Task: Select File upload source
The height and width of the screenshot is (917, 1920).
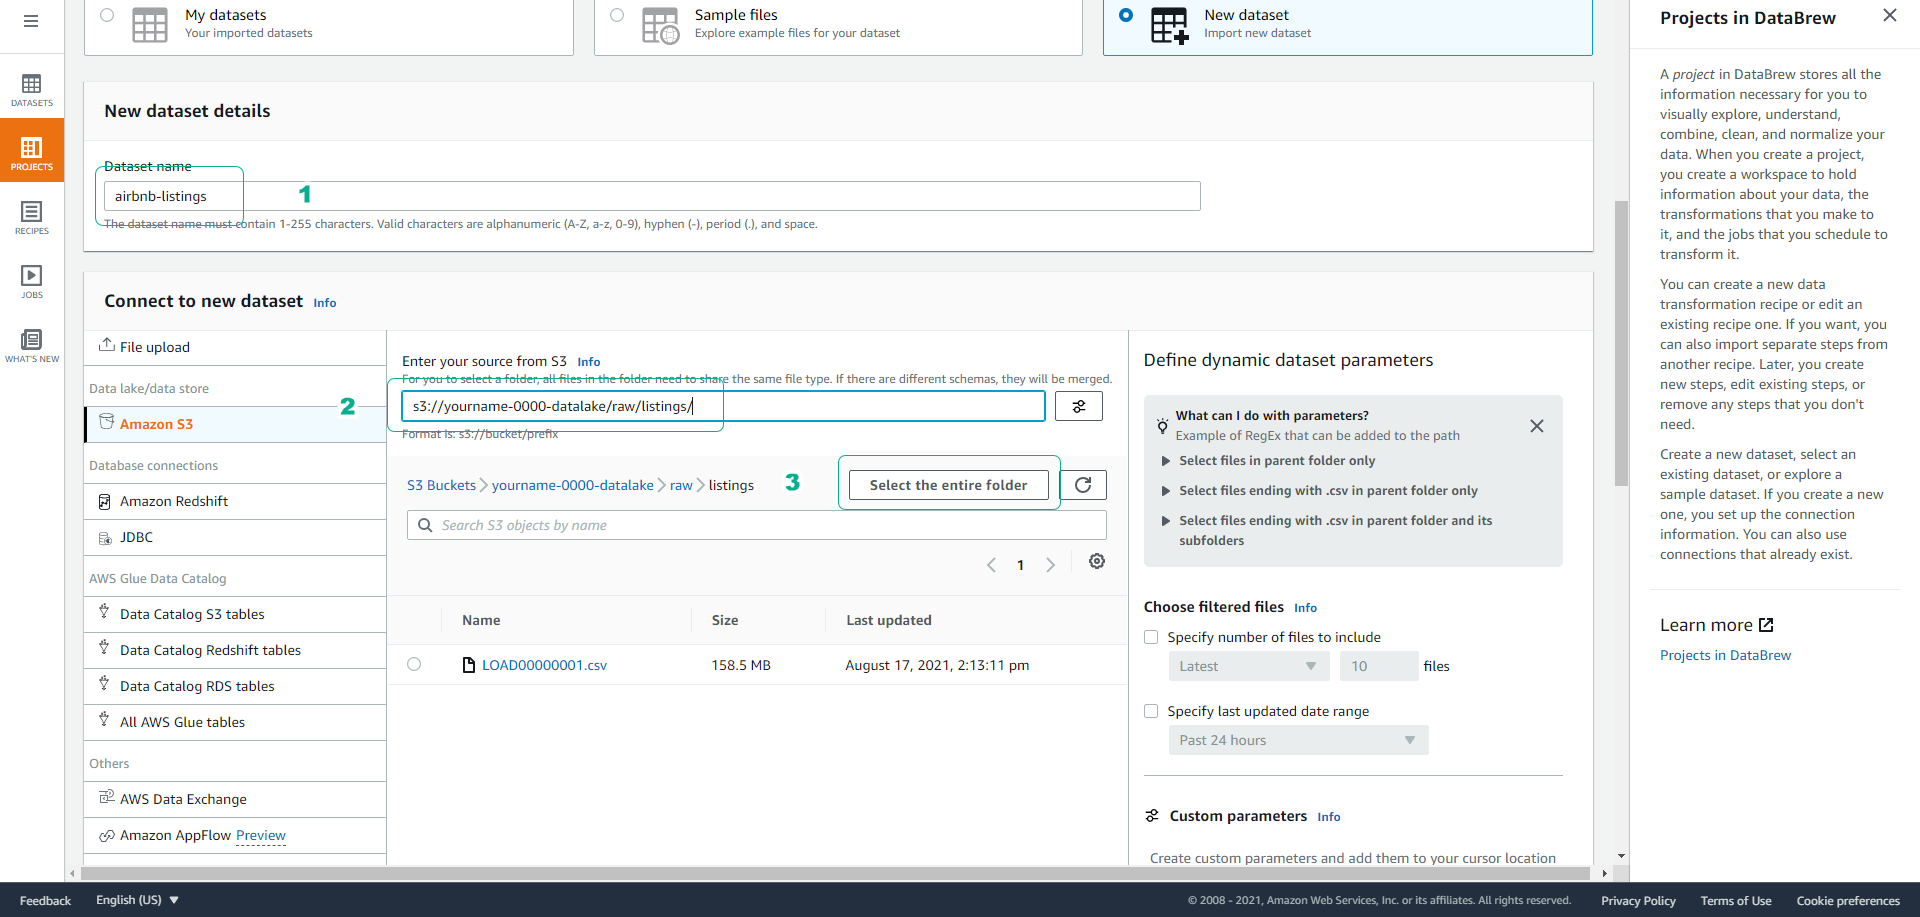Action: tap(235, 347)
